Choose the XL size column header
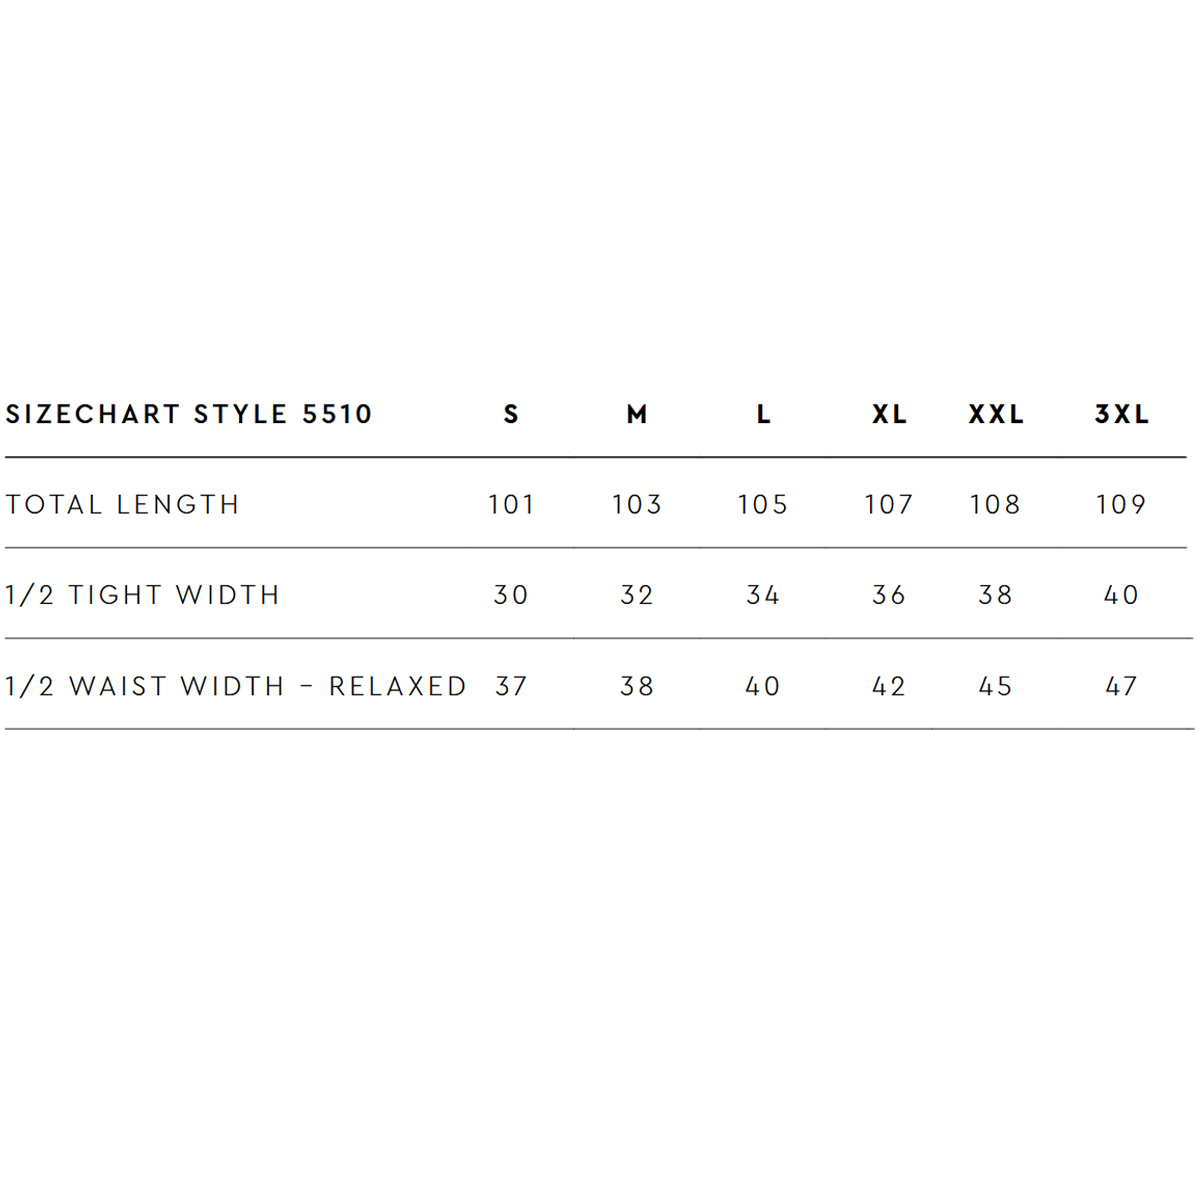Image resolution: width=1200 pixels, height=1200 pixels. point(889,414)
